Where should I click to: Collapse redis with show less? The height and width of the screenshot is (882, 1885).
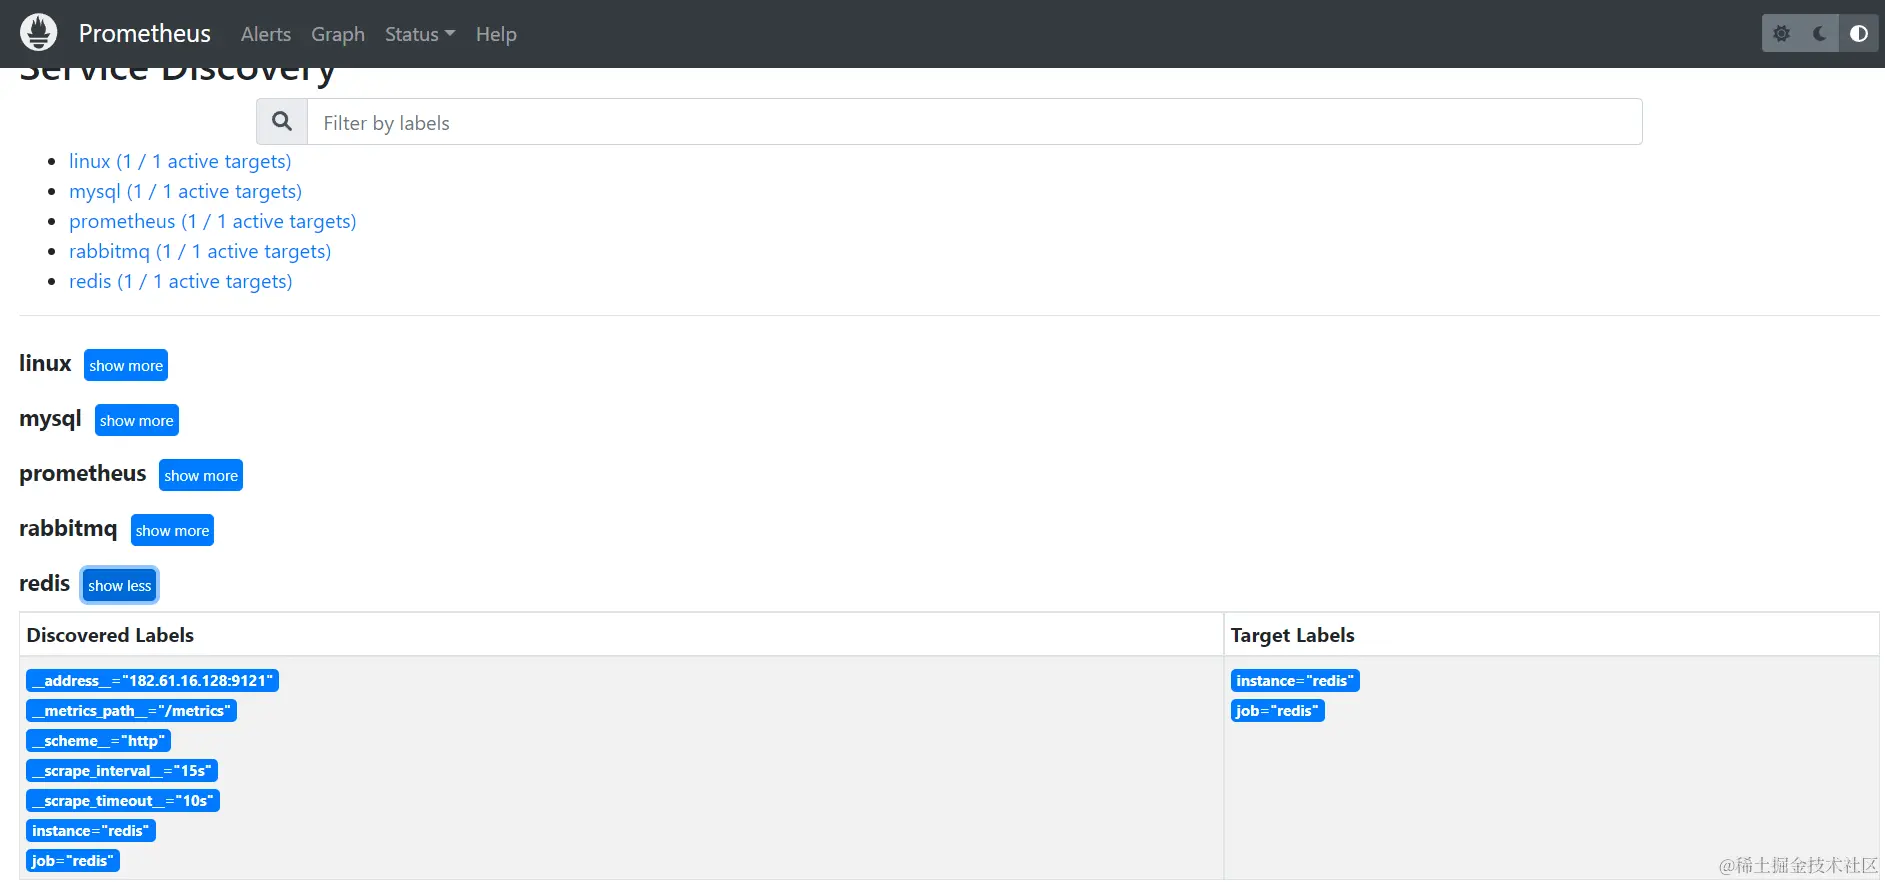click(x=120, y=585)
